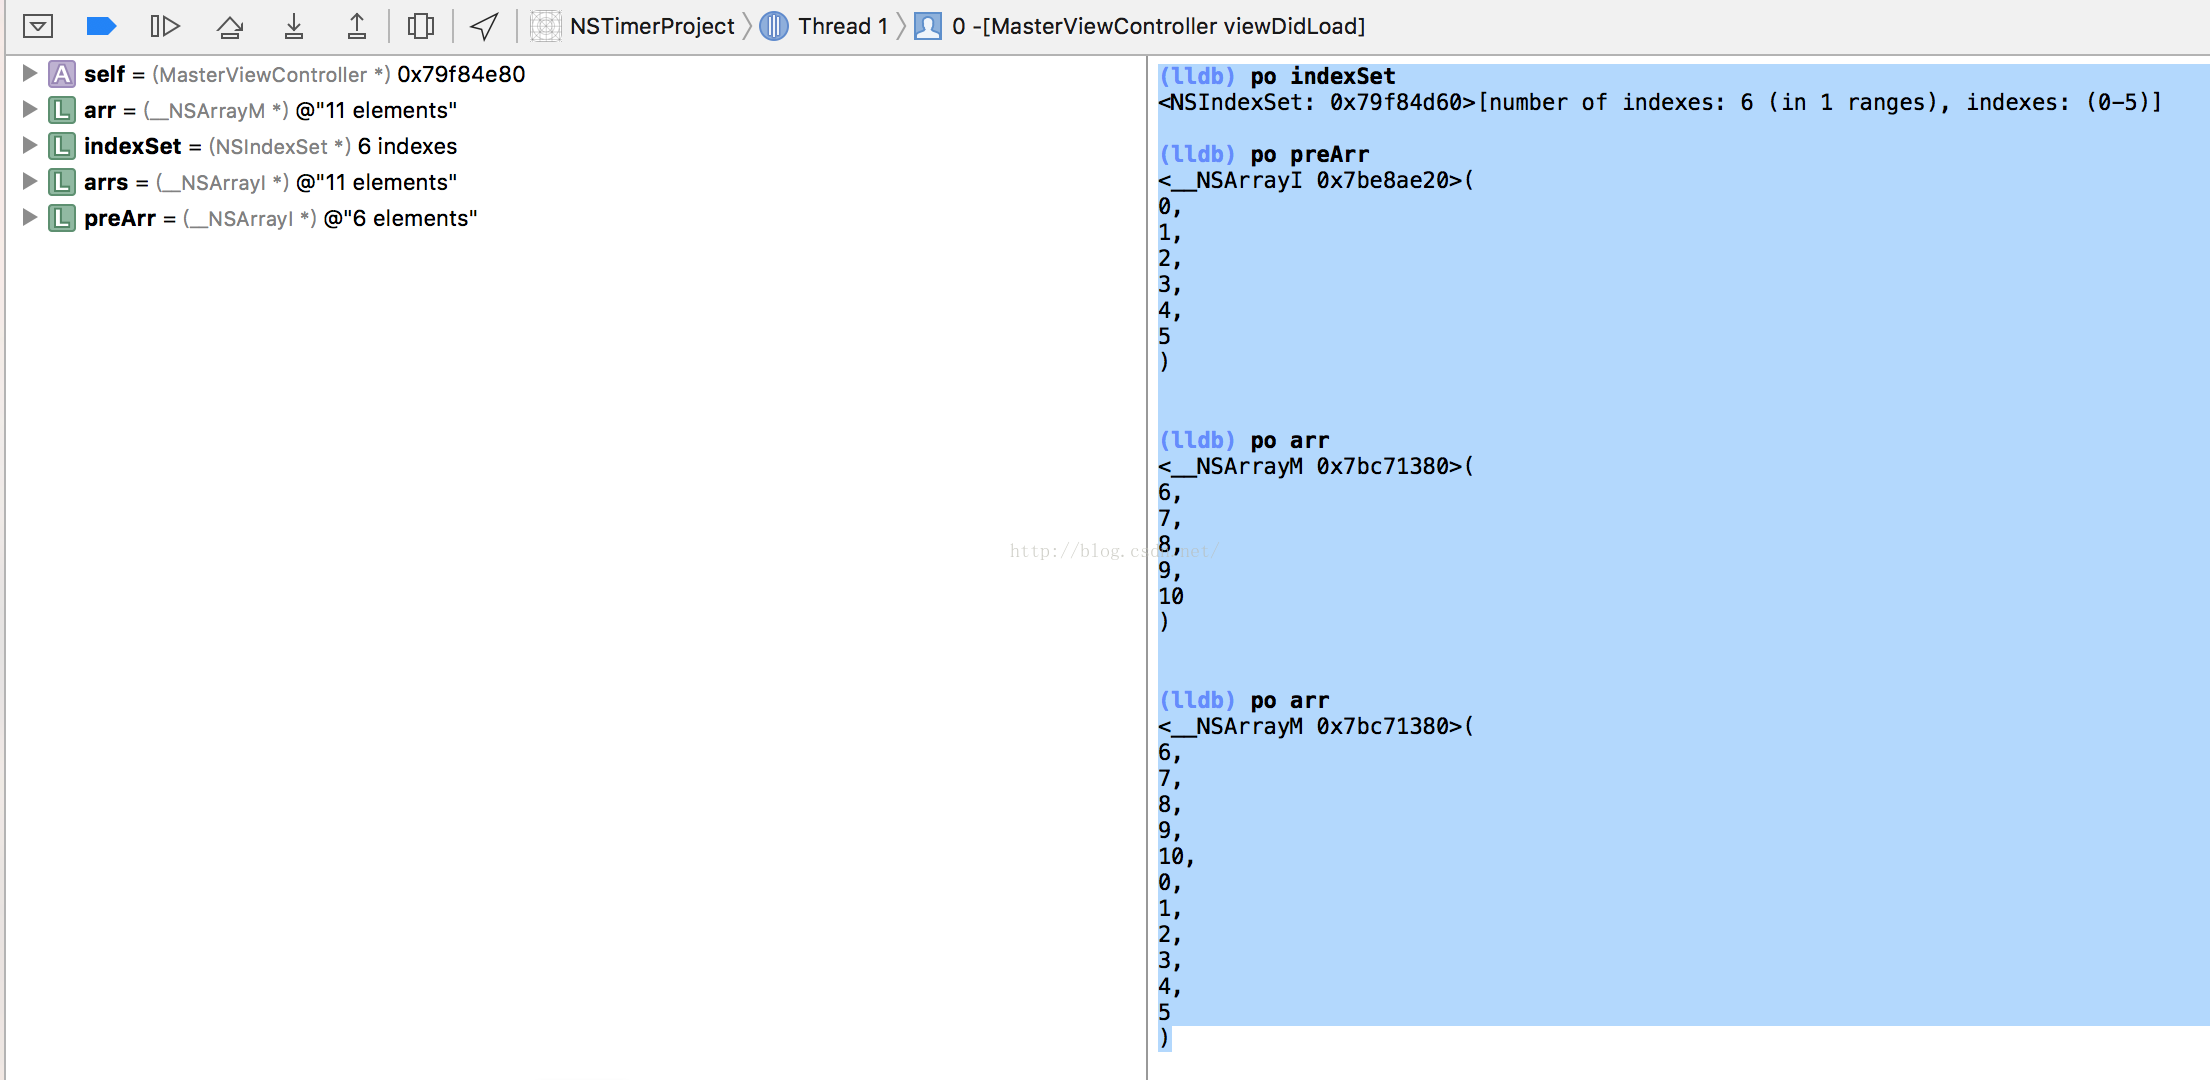Image resolution: width=2210 pixels, height=1080 pixels.
Task: Click the '10,' line in console output
Action: click(x=1176, y=856)
